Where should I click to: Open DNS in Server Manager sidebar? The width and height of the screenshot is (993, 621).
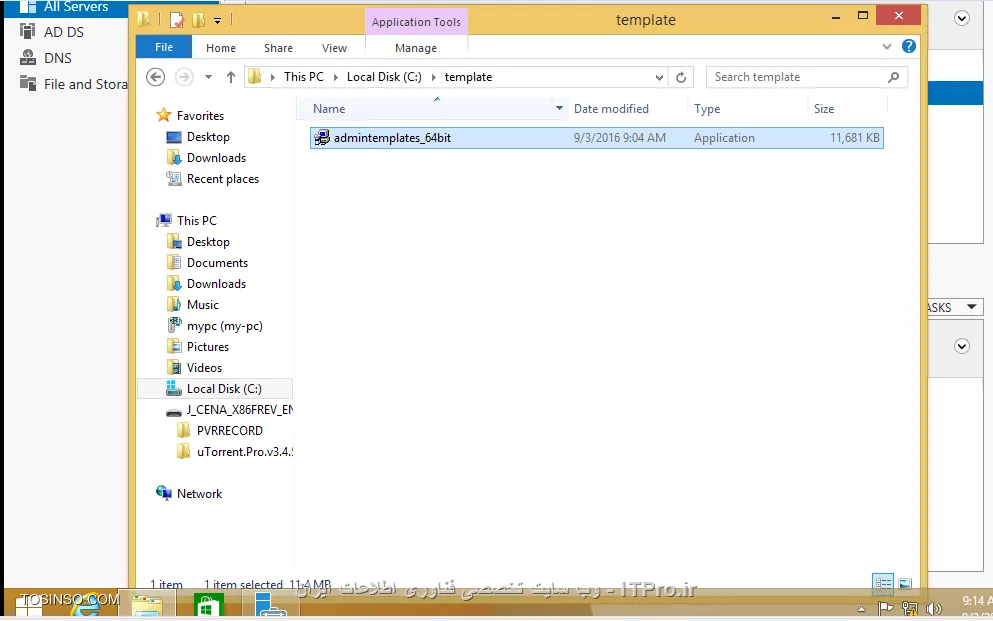pyautogui.click(x=58, y=58)
